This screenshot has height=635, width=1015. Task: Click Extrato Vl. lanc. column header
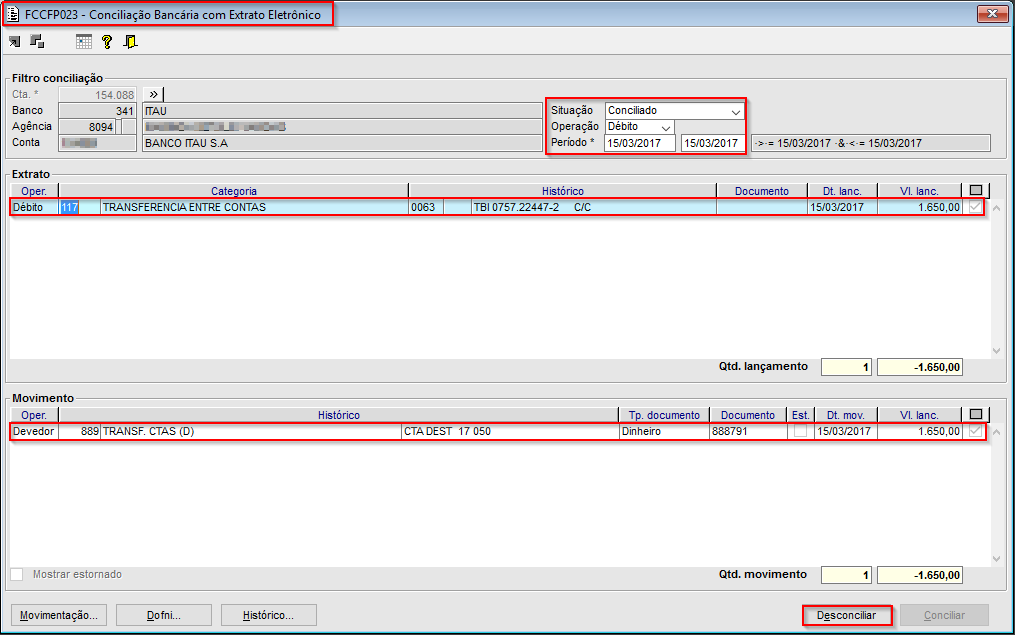click(919, 191)
